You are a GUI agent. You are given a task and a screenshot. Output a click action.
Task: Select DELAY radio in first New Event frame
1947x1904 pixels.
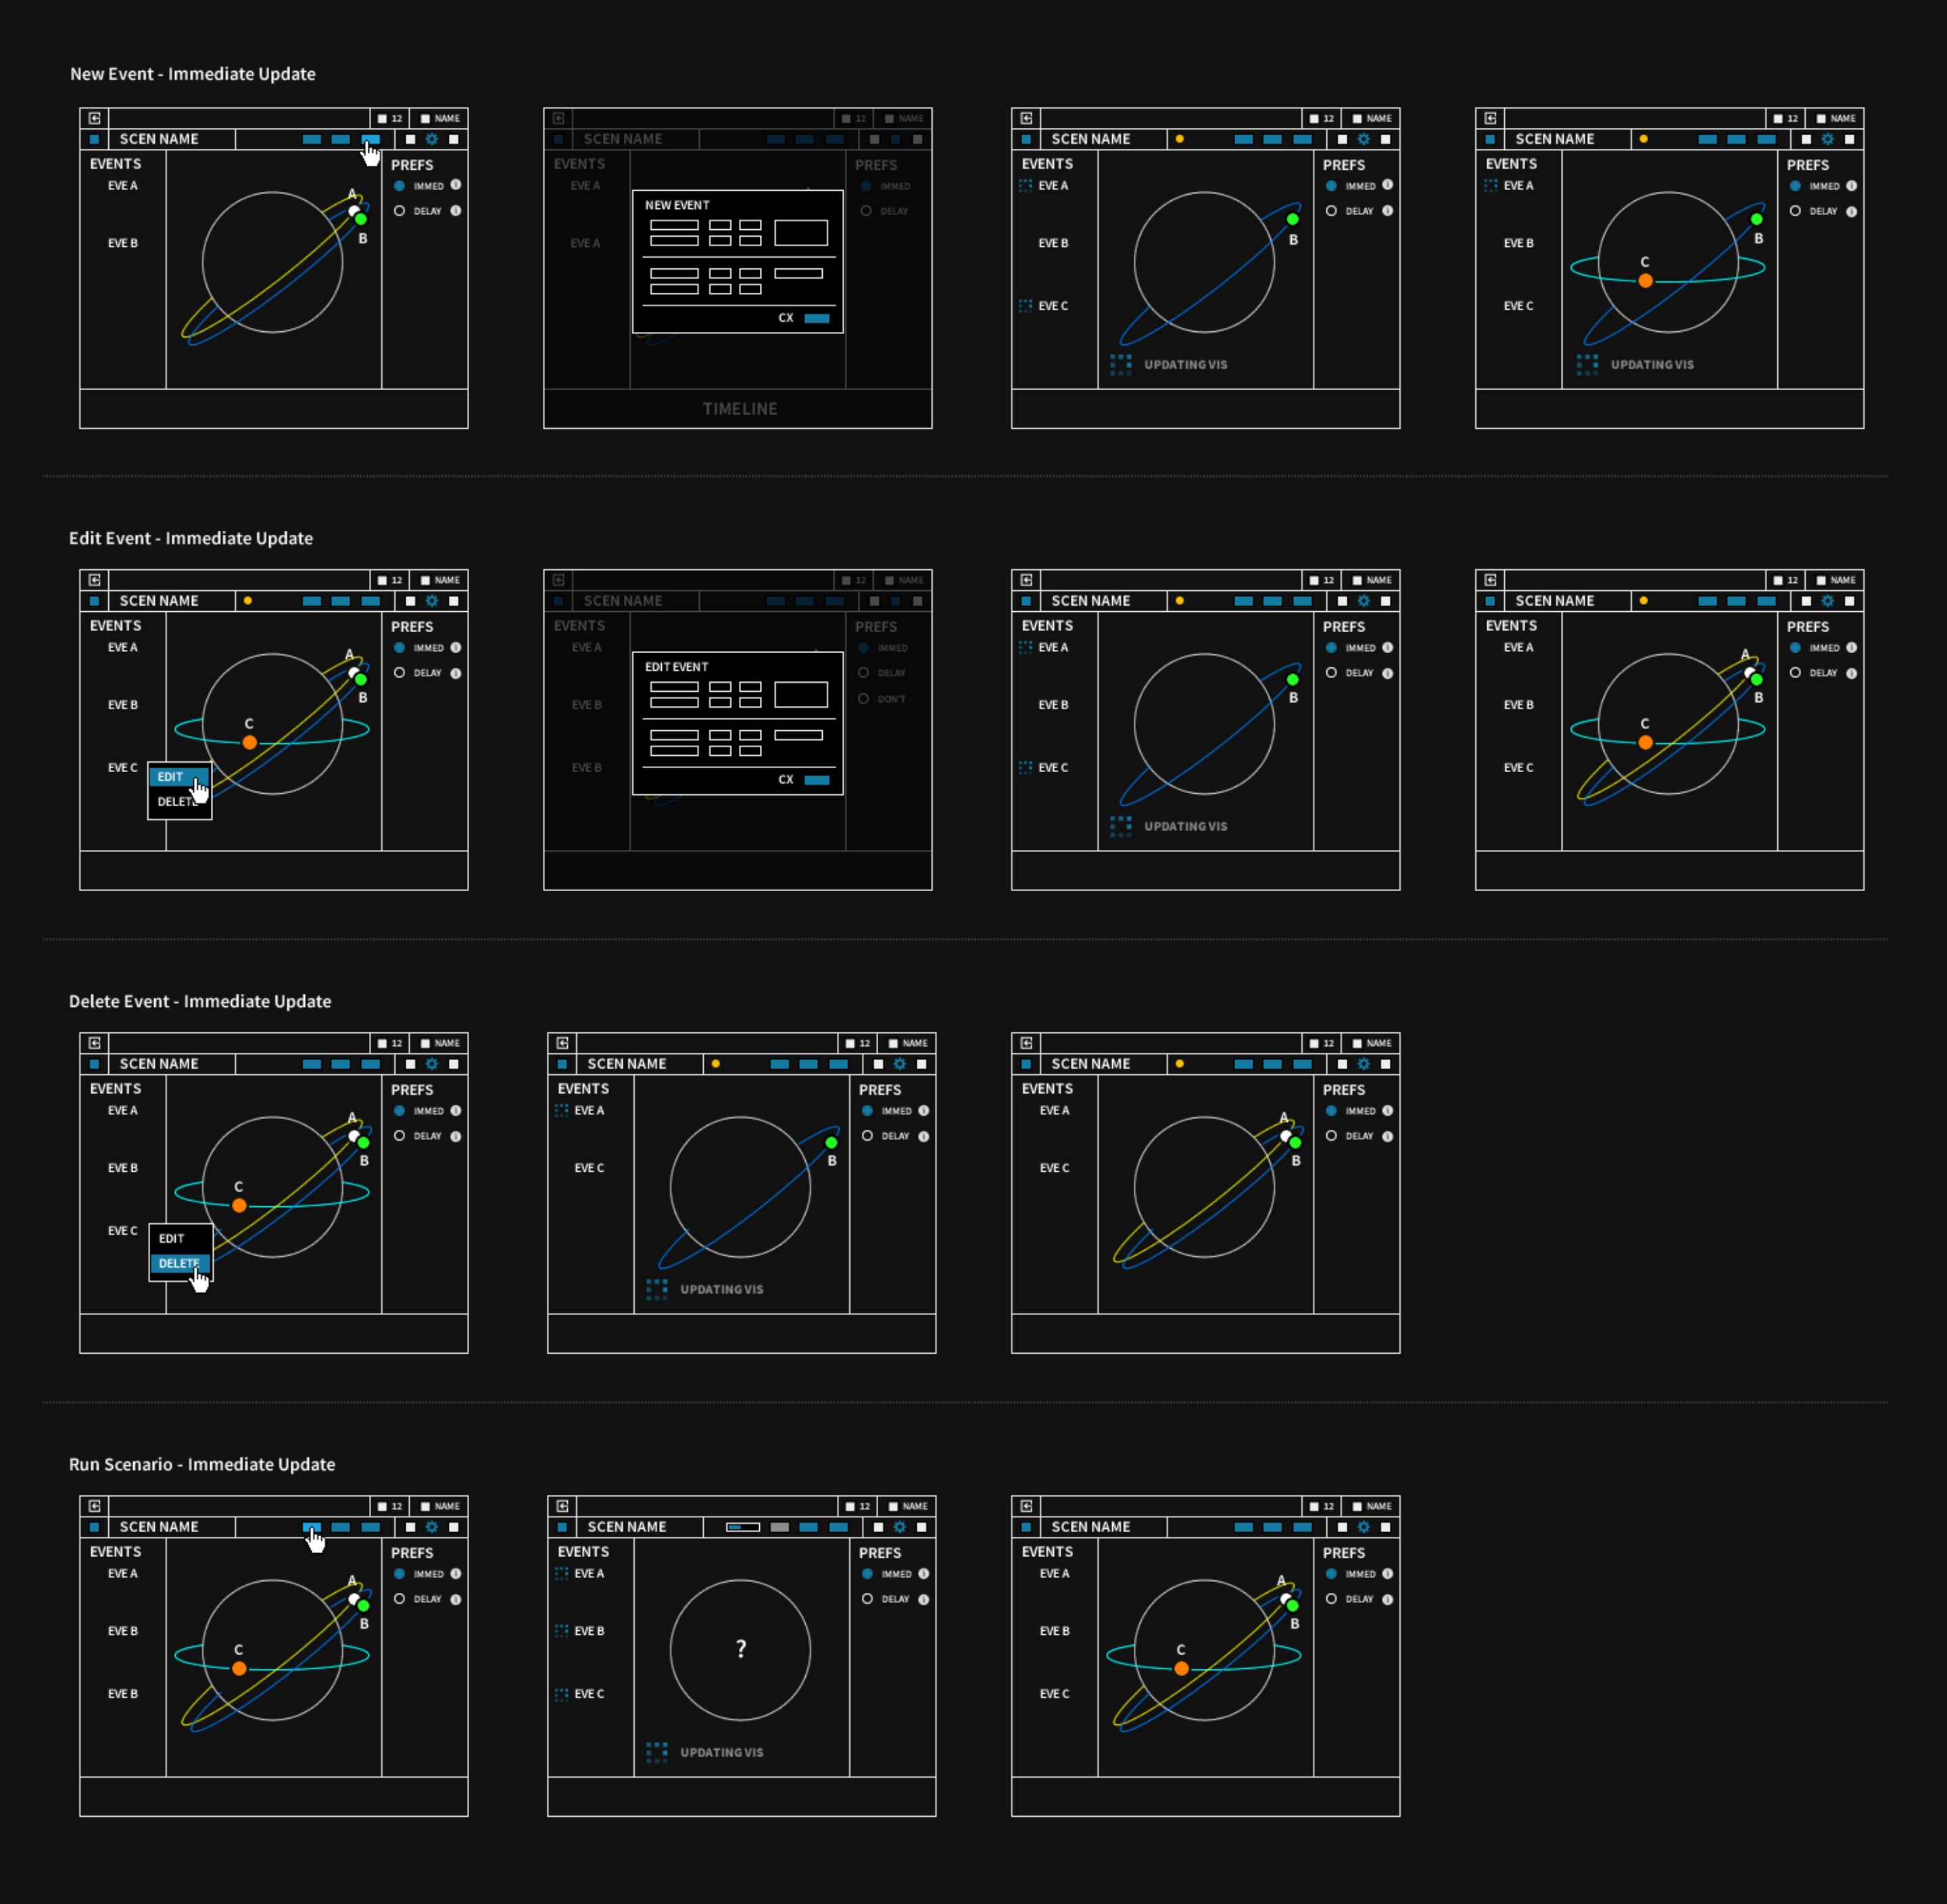(x=399, y=211)
